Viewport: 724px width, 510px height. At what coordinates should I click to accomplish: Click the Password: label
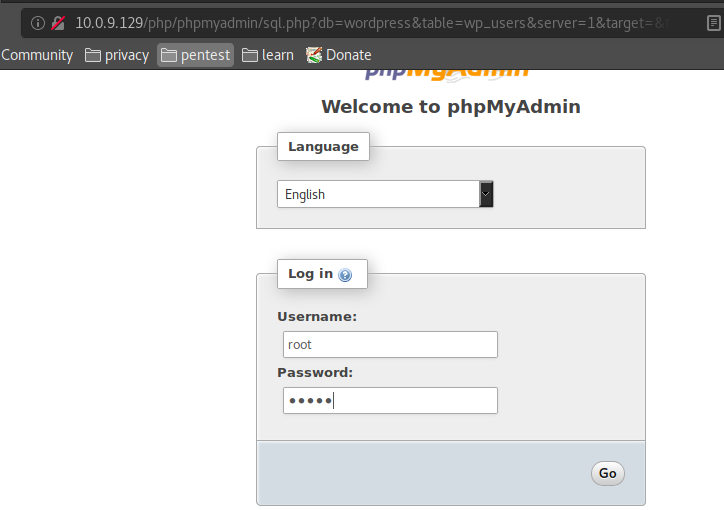tap(315, 372)
